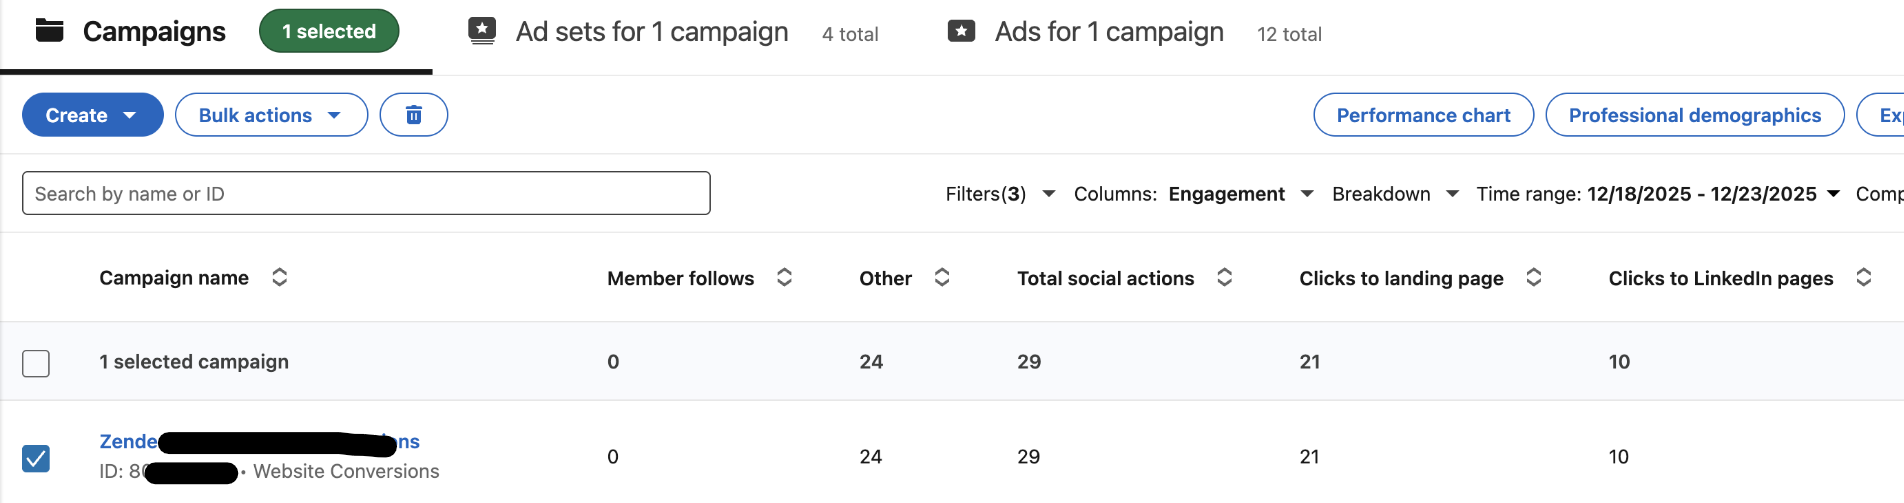Switch to Ads for 1 campaign tab
The height and width of the screenshot is (503, 1904).
click(x=1109, y=32)
